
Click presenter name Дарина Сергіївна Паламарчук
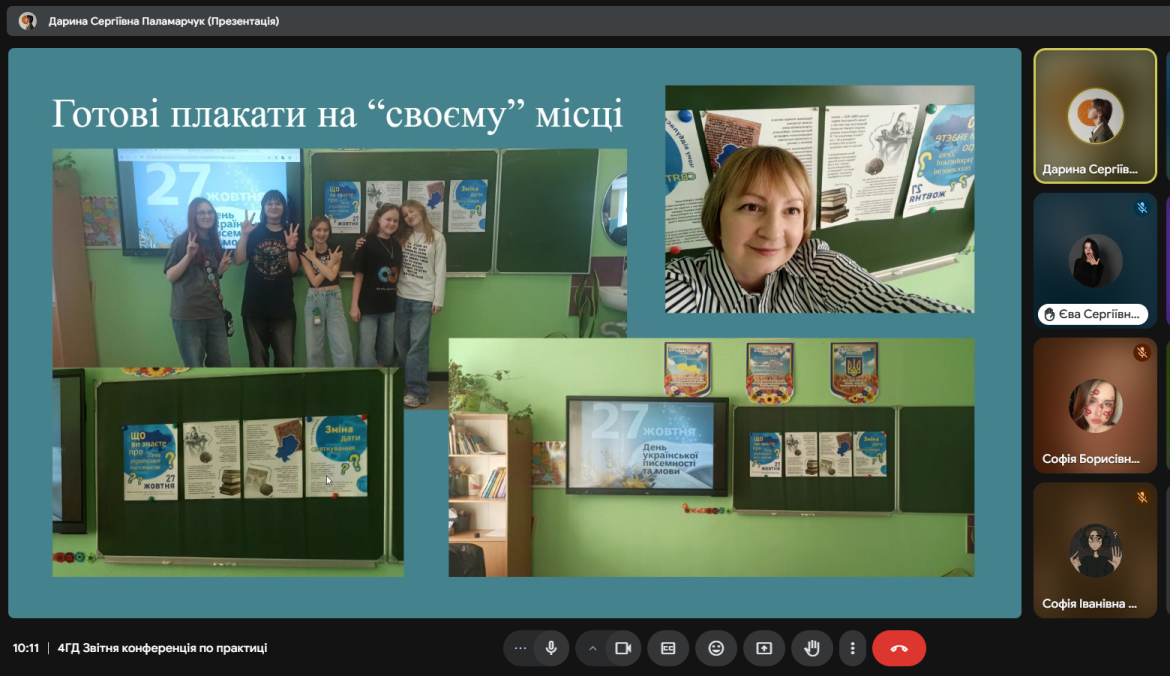pos(163,21)
